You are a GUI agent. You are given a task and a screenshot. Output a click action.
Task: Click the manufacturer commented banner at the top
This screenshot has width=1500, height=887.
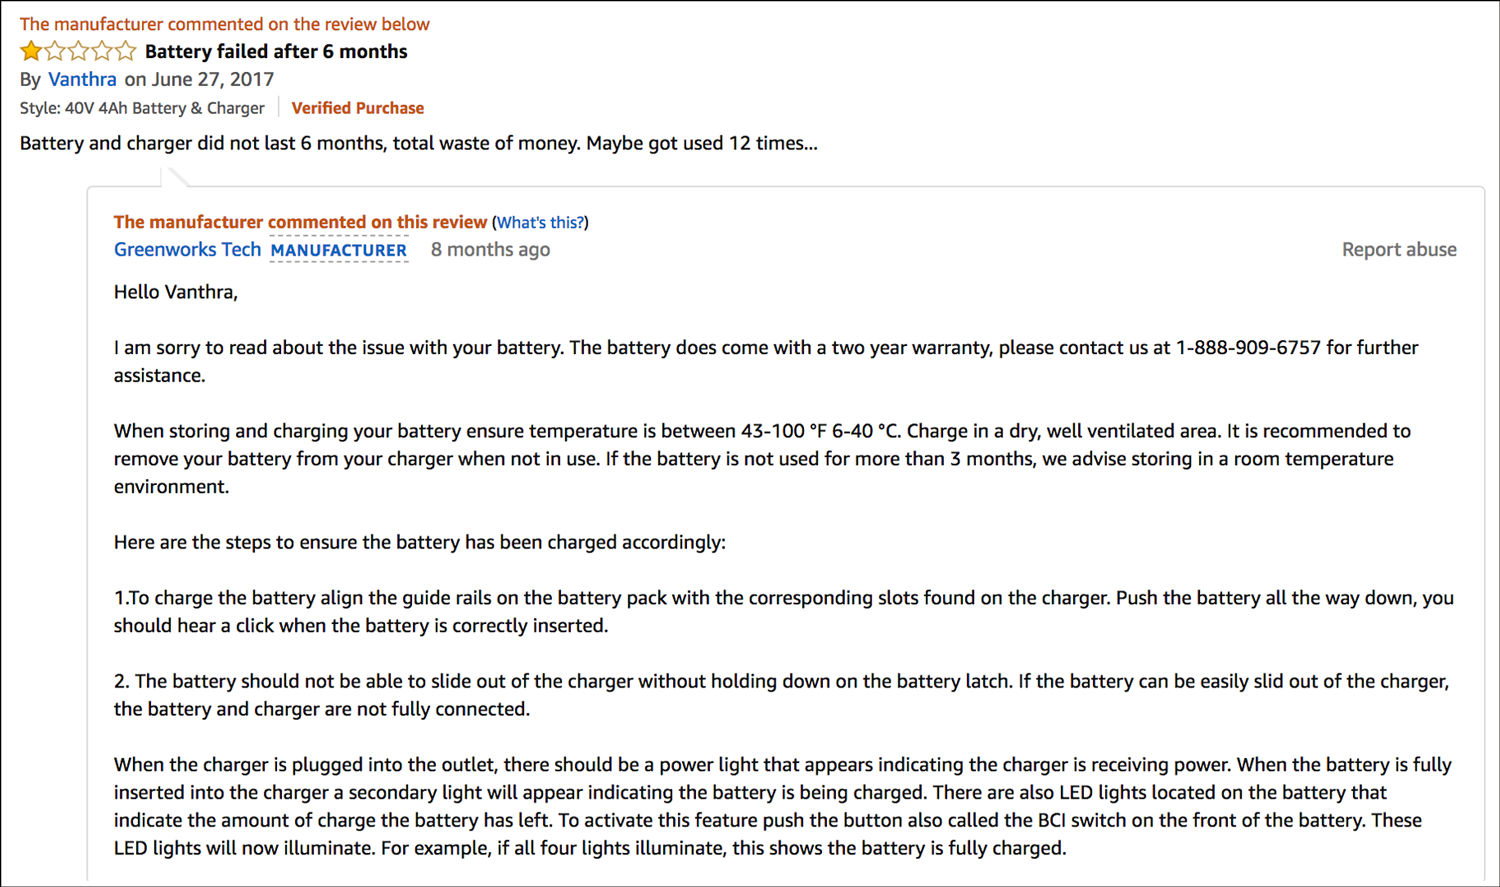coord(224,23)
